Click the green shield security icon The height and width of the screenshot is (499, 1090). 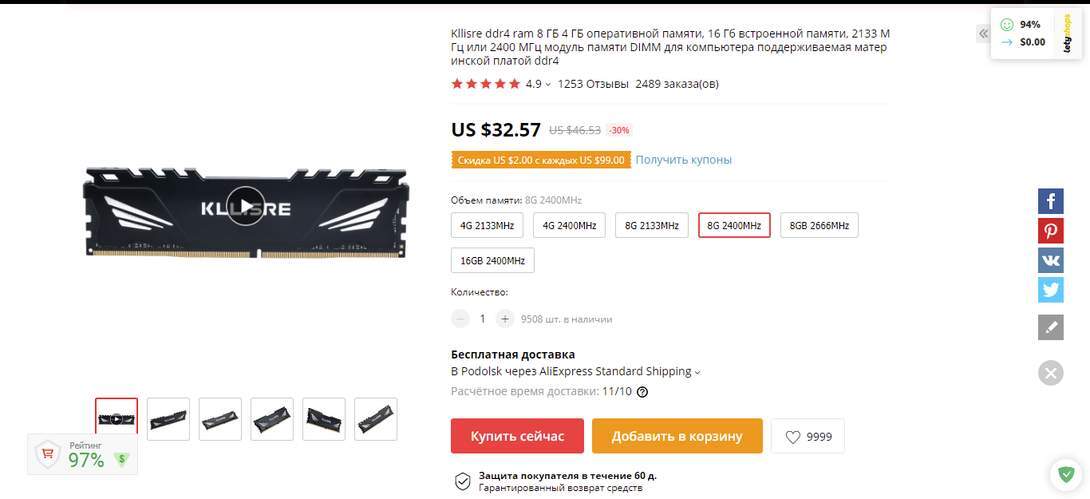(x=1066, y=475)
